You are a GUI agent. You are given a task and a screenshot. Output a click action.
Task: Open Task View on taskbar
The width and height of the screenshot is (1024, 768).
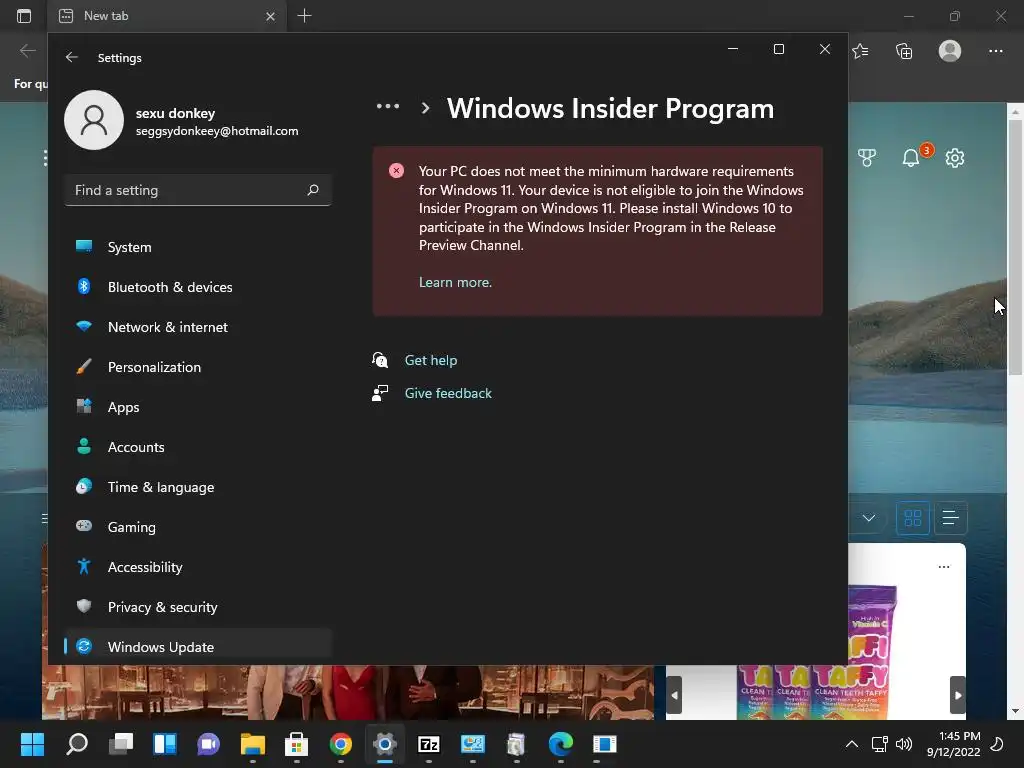[x=121, y=744]
